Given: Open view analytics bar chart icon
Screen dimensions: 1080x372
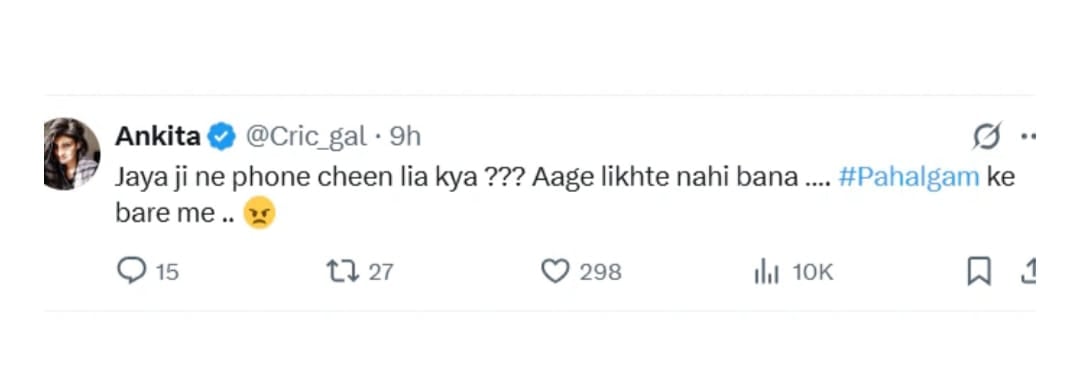Looking at the screenshot, I should (766, 273).
